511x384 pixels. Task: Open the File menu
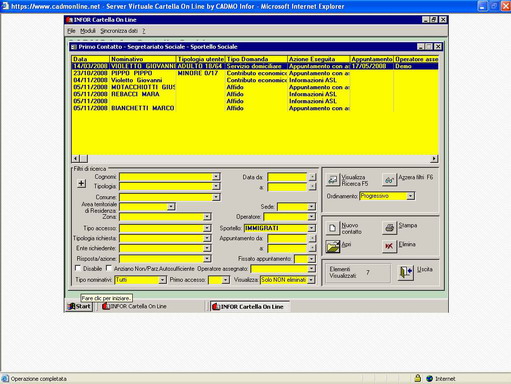point(71,31)
